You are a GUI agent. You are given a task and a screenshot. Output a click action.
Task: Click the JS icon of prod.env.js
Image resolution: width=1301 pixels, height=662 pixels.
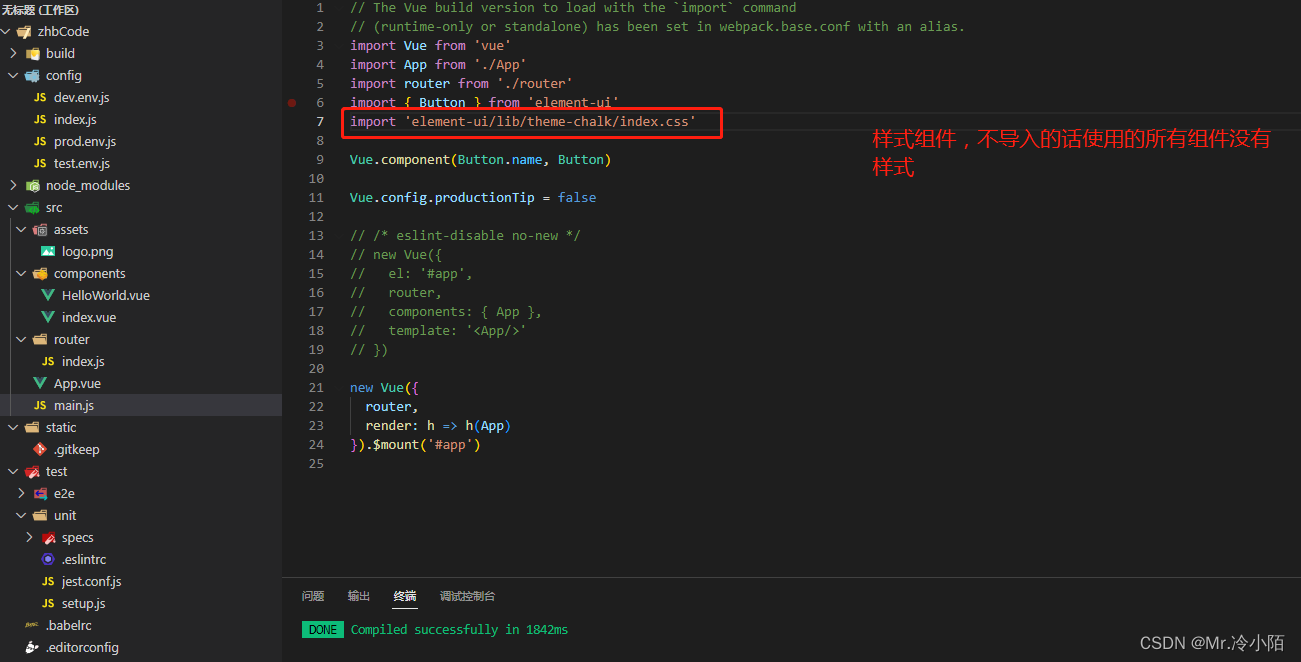[x=40, y=141]
